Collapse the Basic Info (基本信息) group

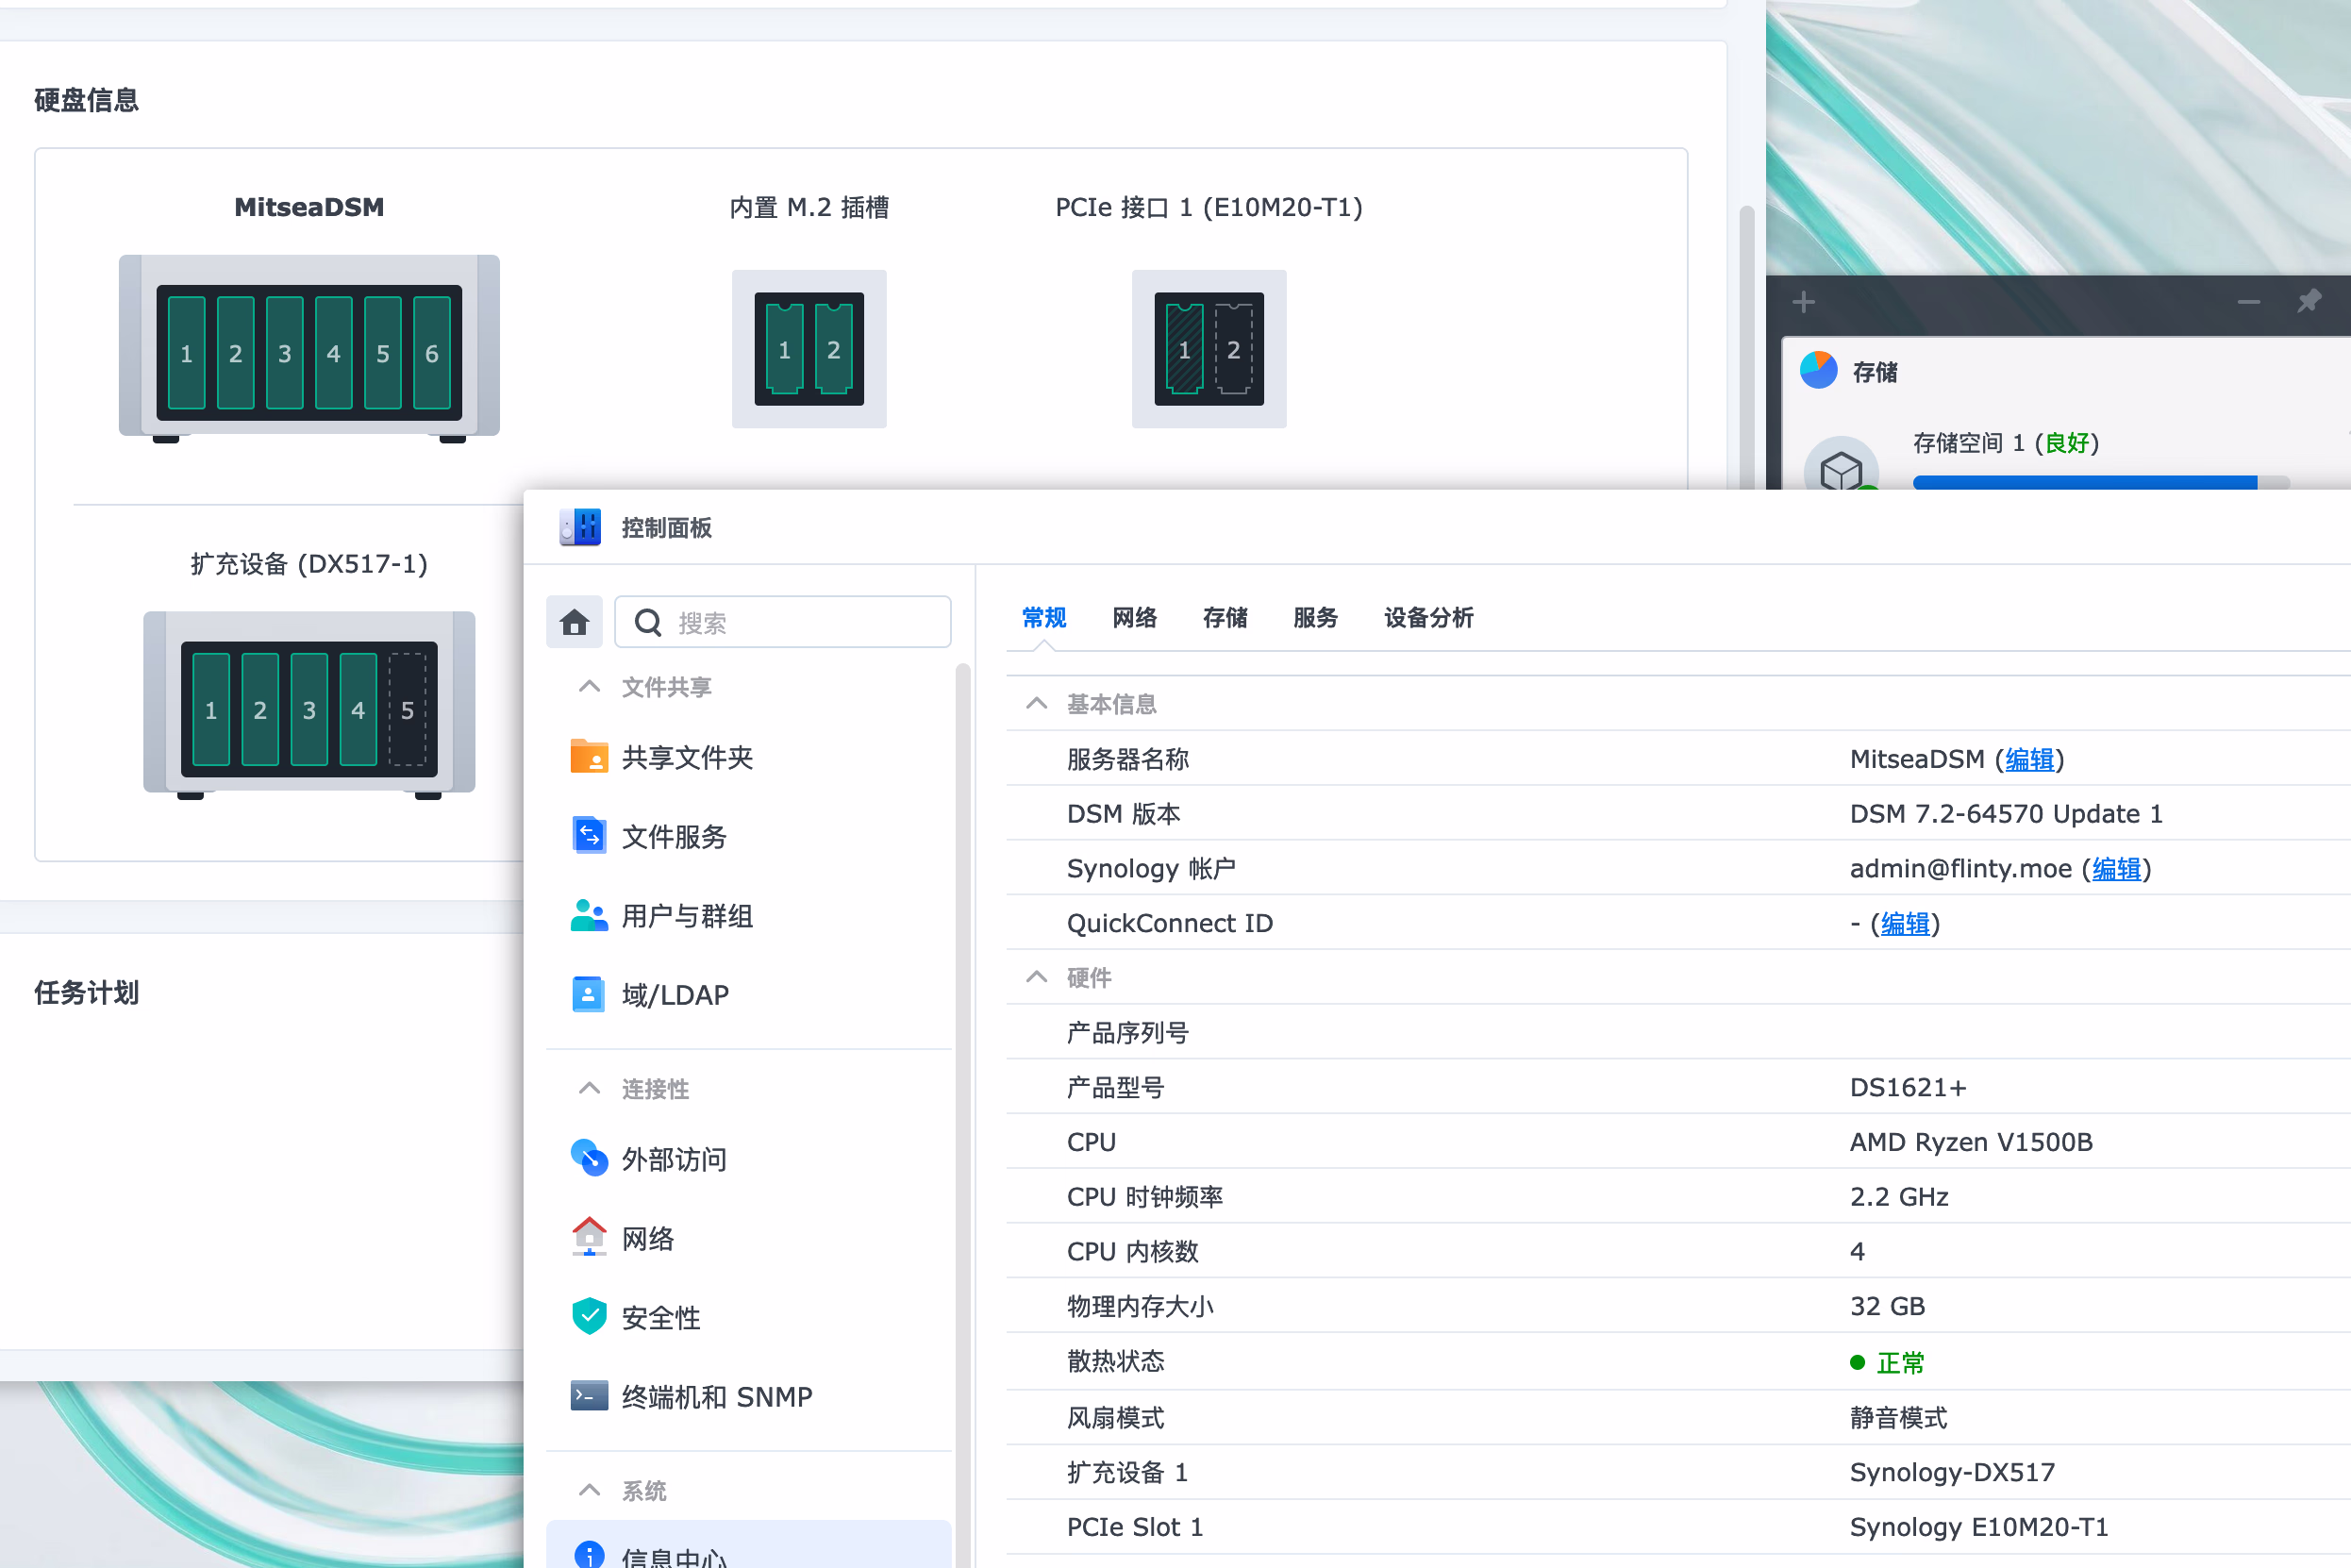tap(1037, 704)
